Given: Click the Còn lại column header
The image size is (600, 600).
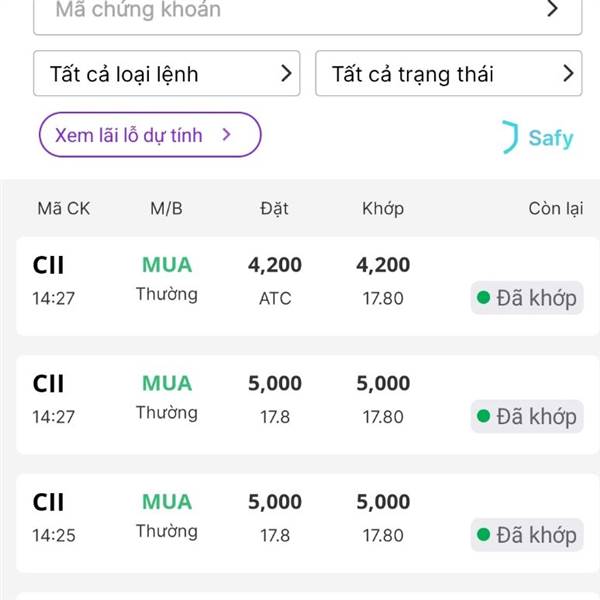Looking at the screenshot, I should (x=555, y=209).
